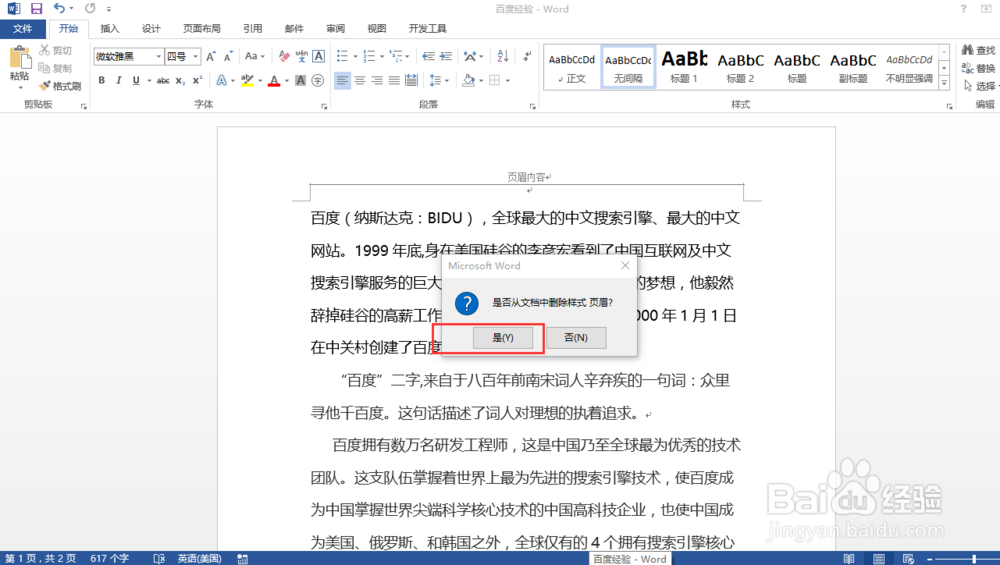1000x565 pixels.
Task: Open the font size dropdown (四号)
Action: [196, 56]
